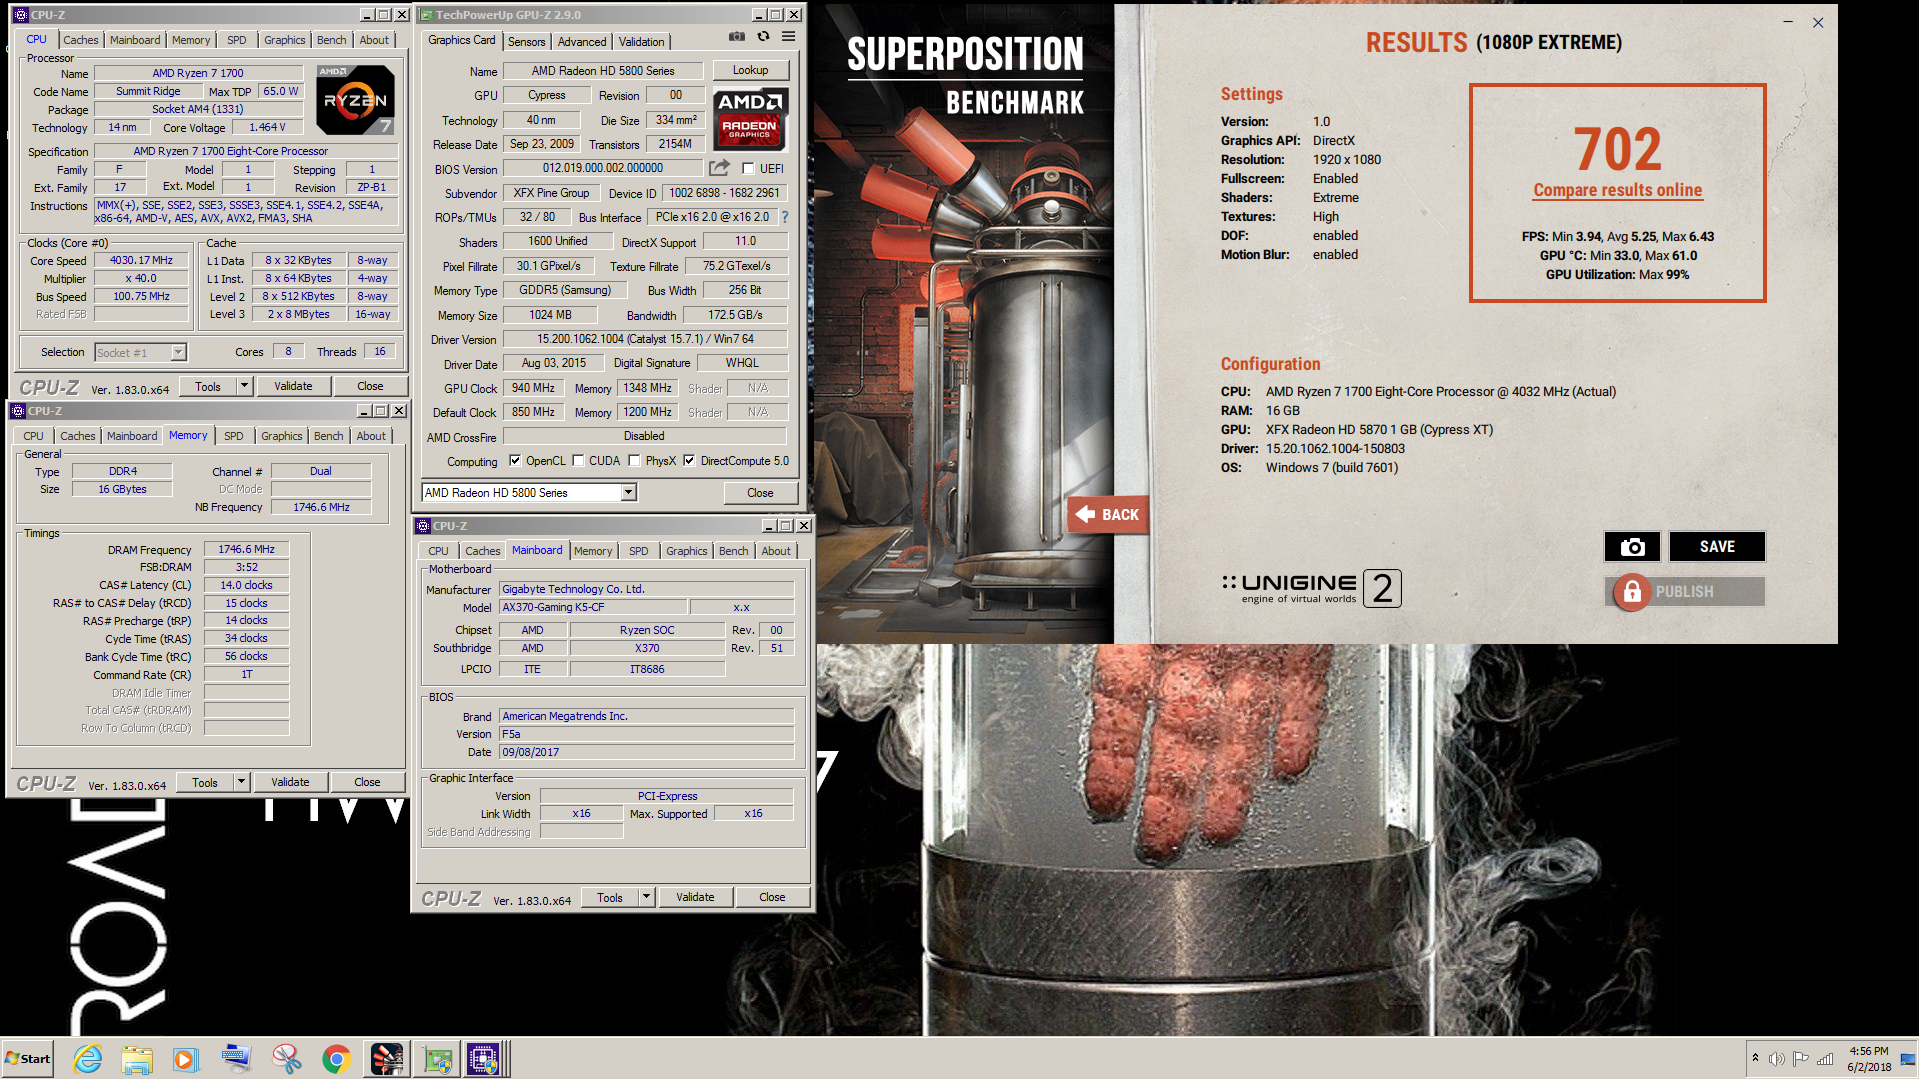Image resolution: width=1919 pixels, height=1079 pixels.
Task: Open Tools dropdown arrow in Mainboard CPU-Z window
Action: [645, 897]
